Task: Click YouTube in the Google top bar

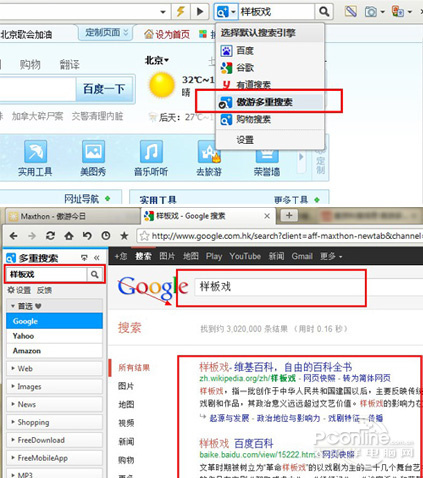Action: click(x=245, y=256)
